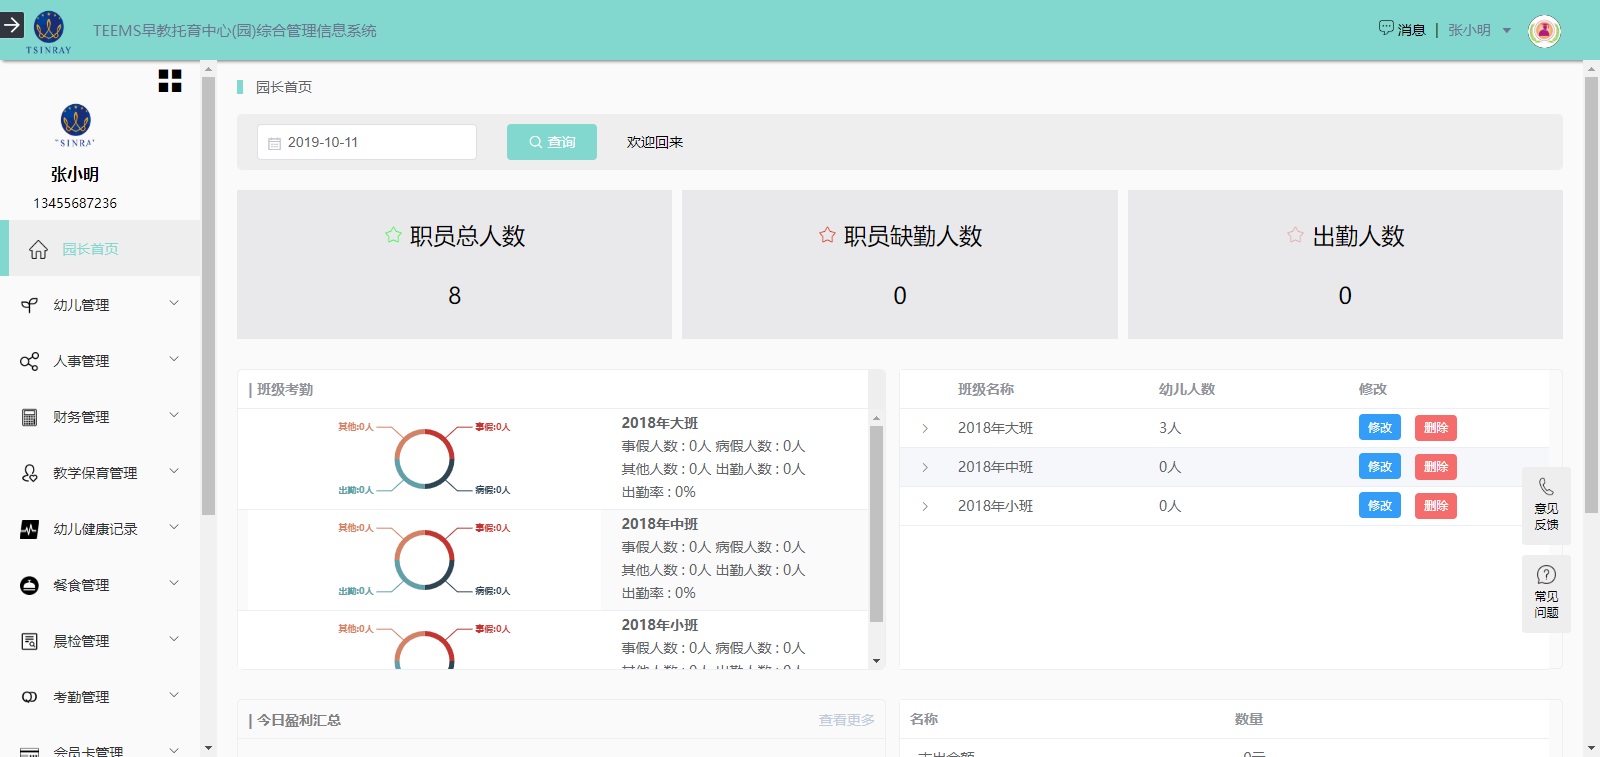
Task: Click the TSINRAY logo in header
Action: 49,31
